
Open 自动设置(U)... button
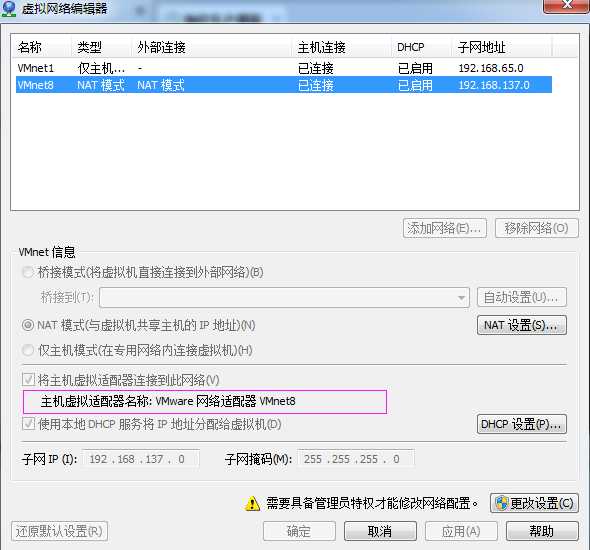click(522, 298)
